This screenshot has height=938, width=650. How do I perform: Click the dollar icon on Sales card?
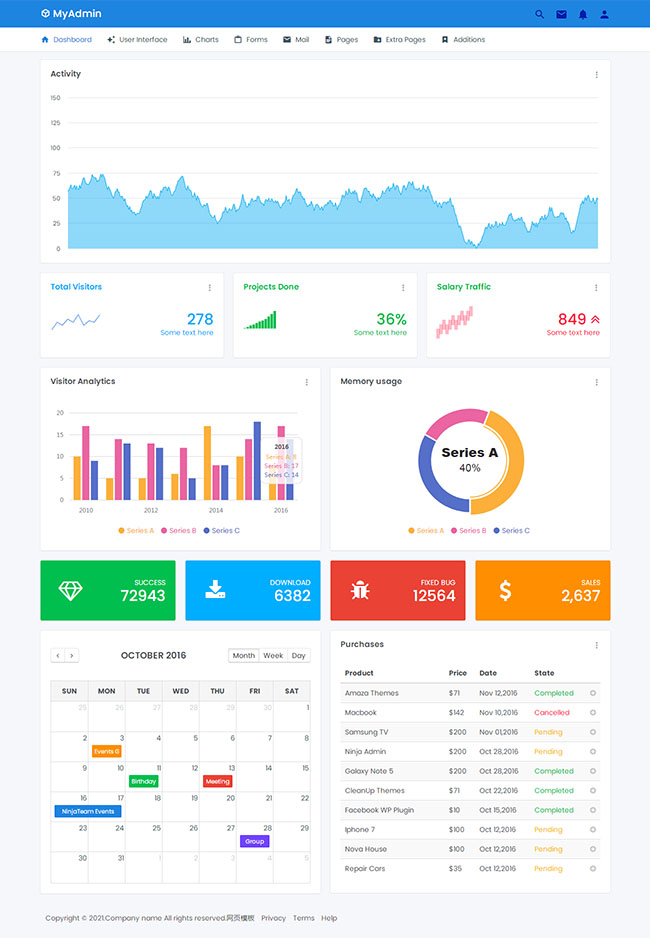(505, 590)
